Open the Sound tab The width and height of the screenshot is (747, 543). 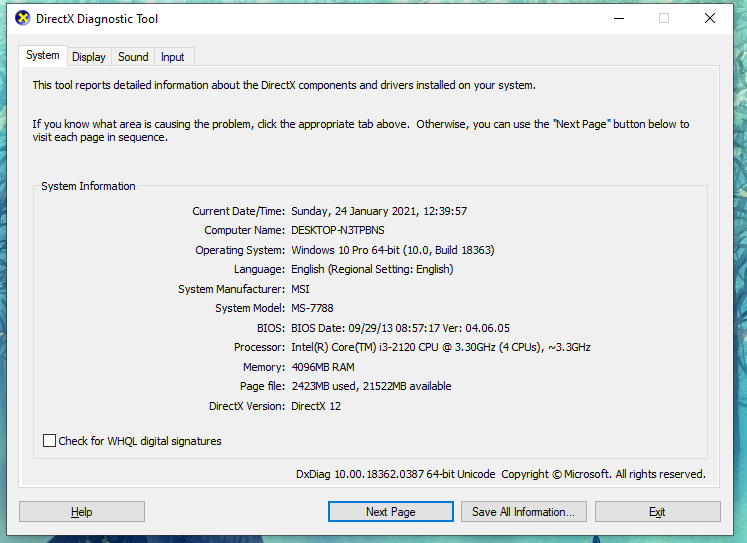coord(133,57)
